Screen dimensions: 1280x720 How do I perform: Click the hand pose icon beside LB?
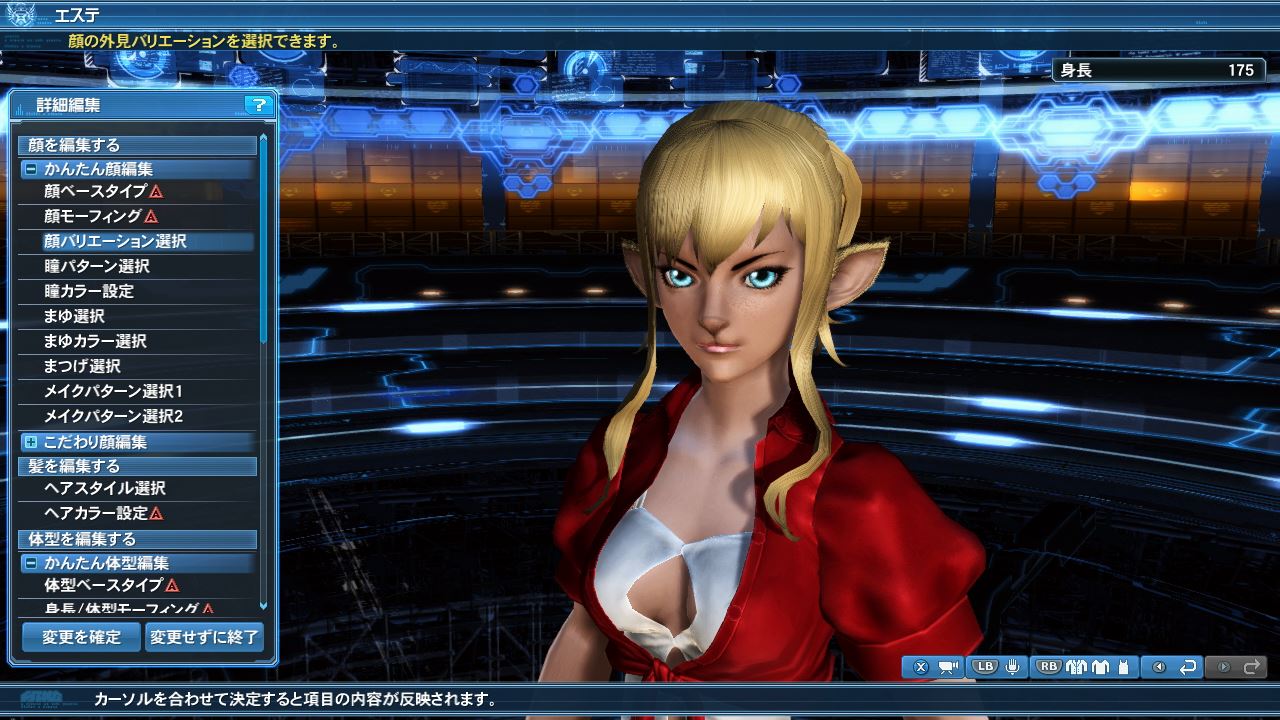coord(1012,667)
